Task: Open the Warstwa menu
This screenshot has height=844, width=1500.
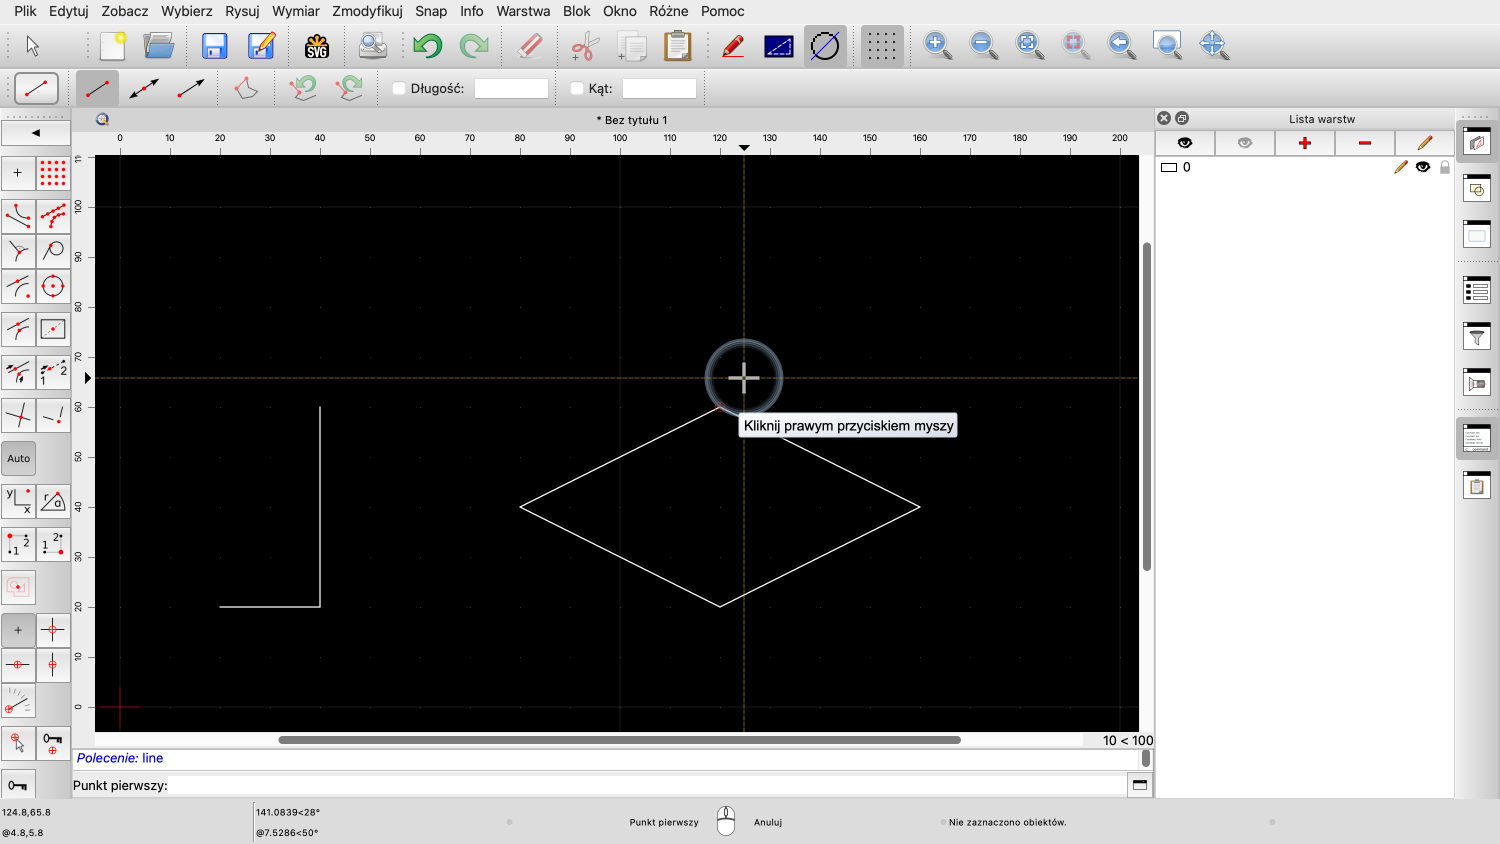Action: [x=523, y=11]
